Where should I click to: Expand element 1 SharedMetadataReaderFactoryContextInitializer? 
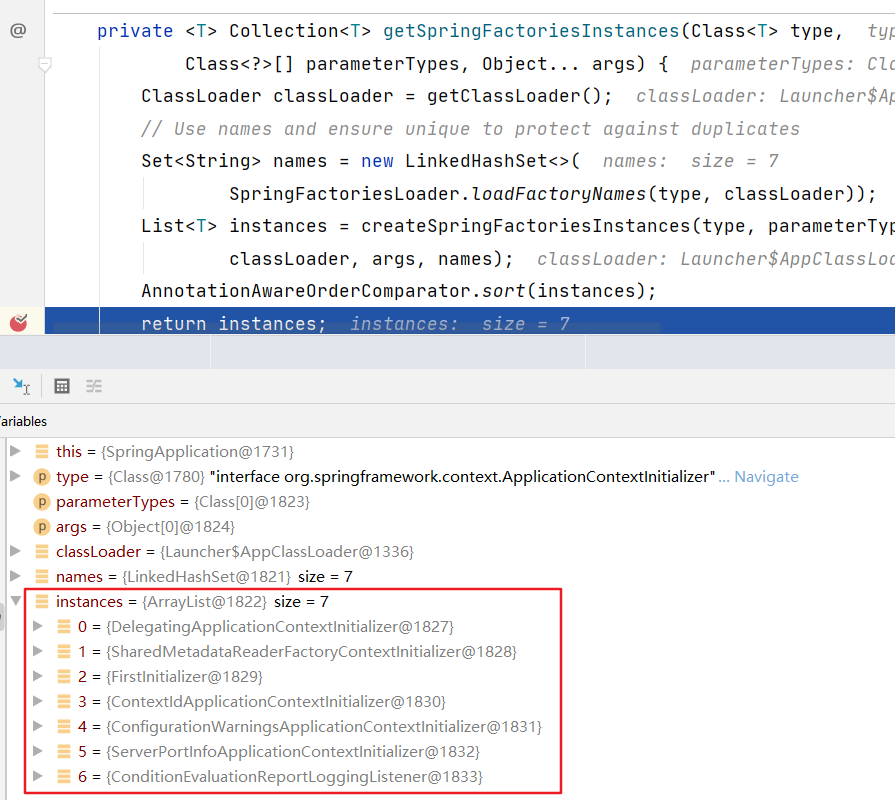coord(38,651)
